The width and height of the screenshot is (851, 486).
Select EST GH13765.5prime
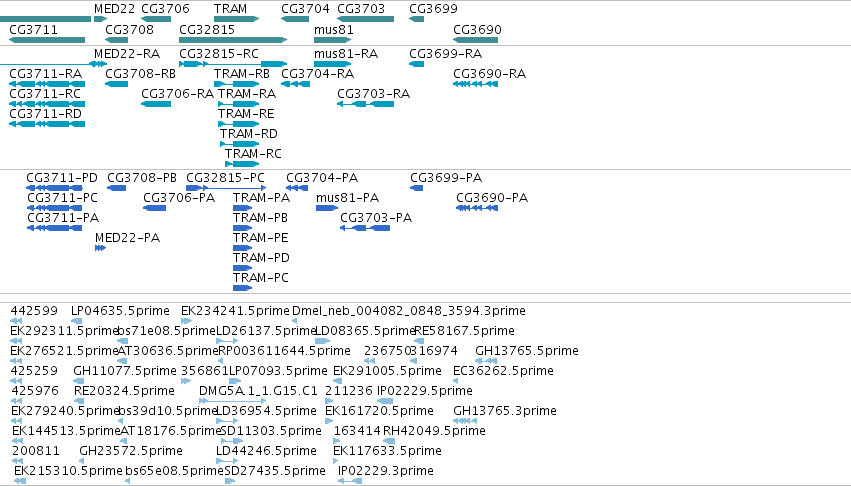486,361
